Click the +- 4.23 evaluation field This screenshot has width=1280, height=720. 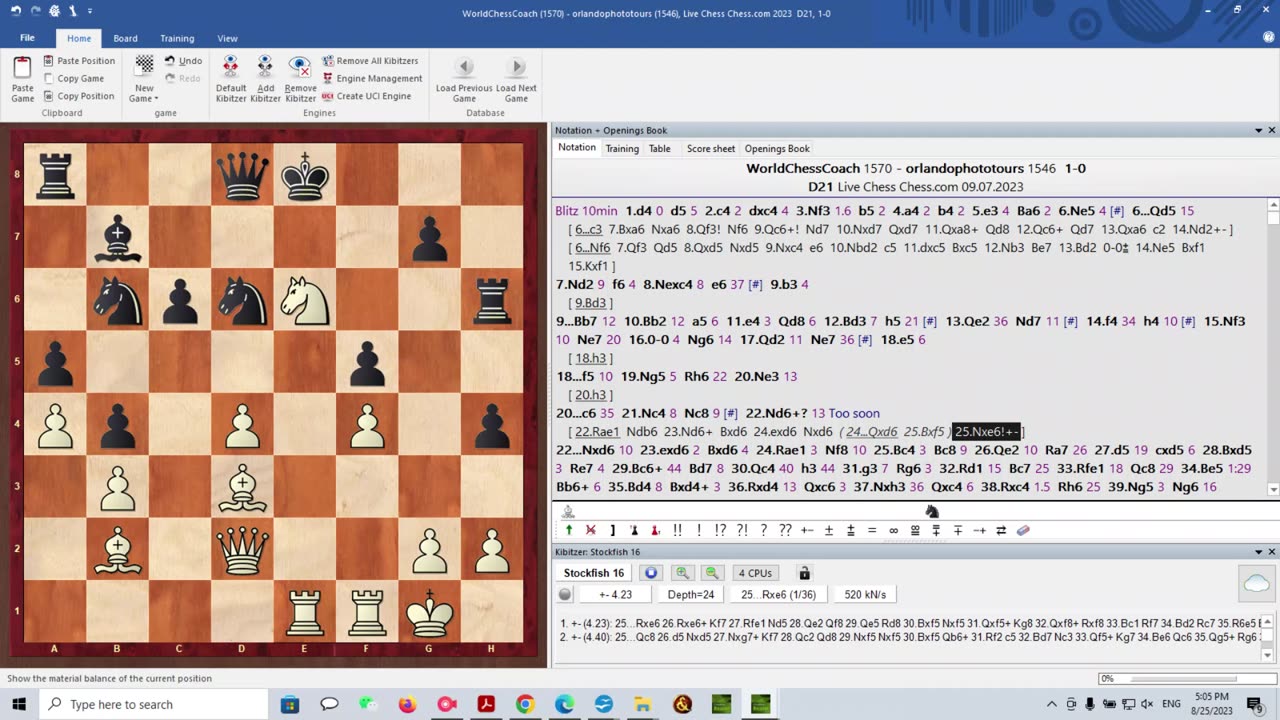(x=615, y=594)
